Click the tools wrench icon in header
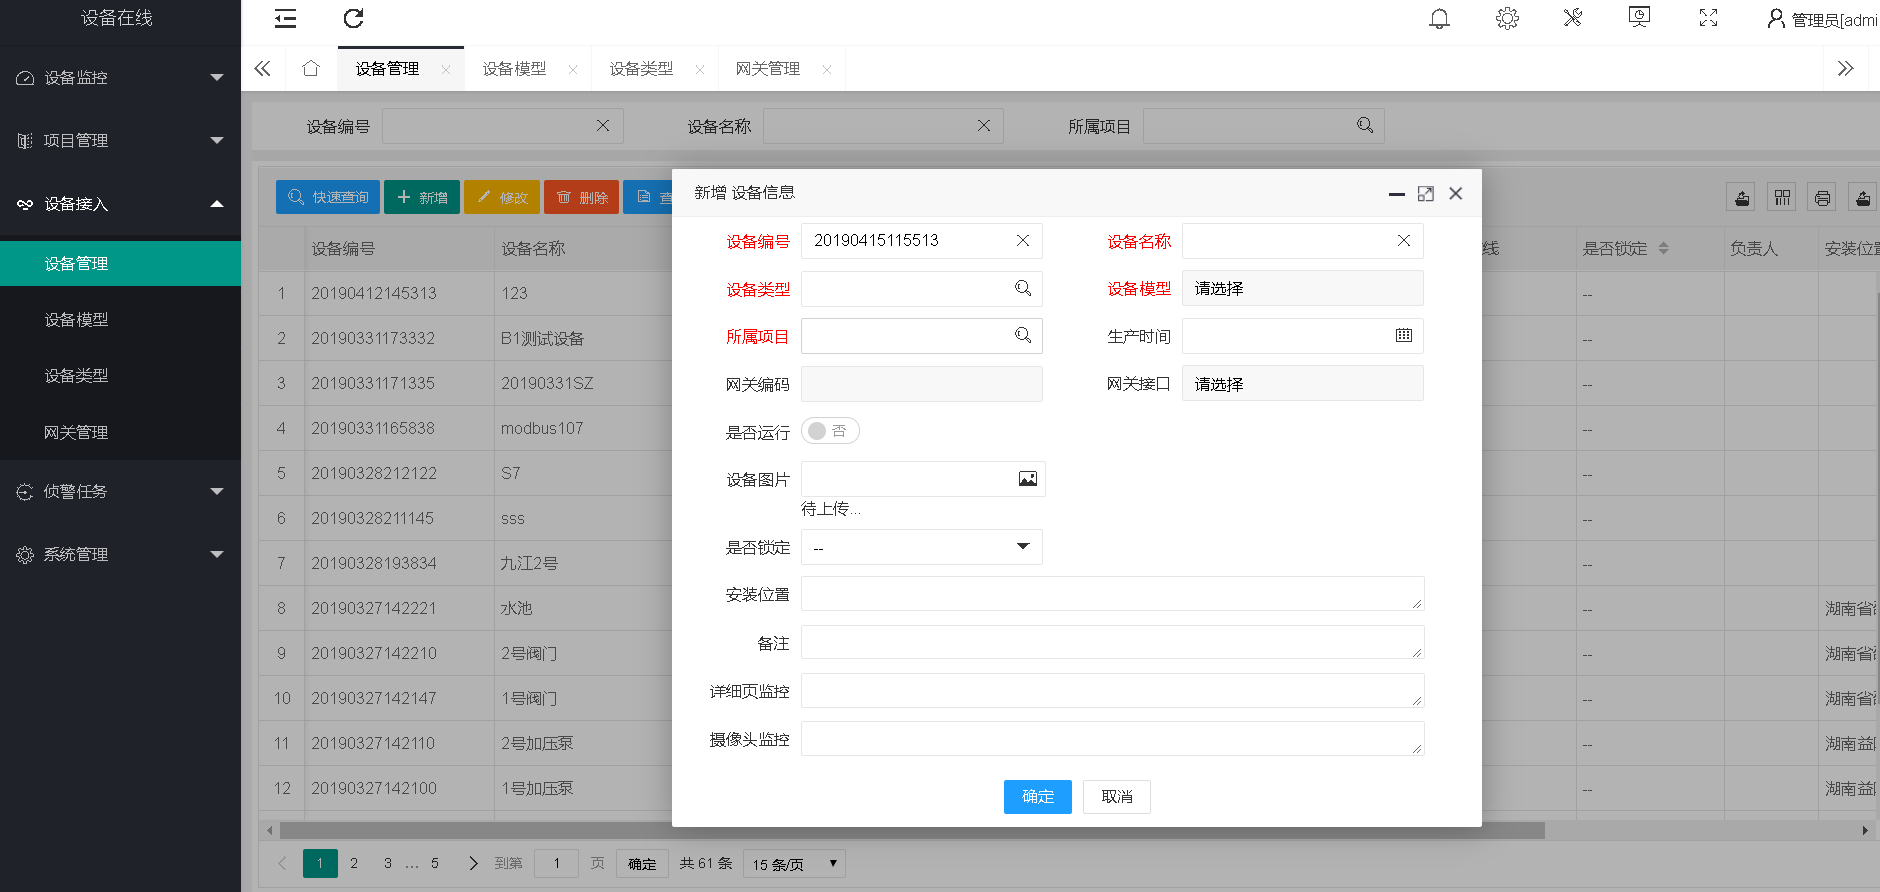This screenshot has width=1880, height=892. tap(1573, 18)
